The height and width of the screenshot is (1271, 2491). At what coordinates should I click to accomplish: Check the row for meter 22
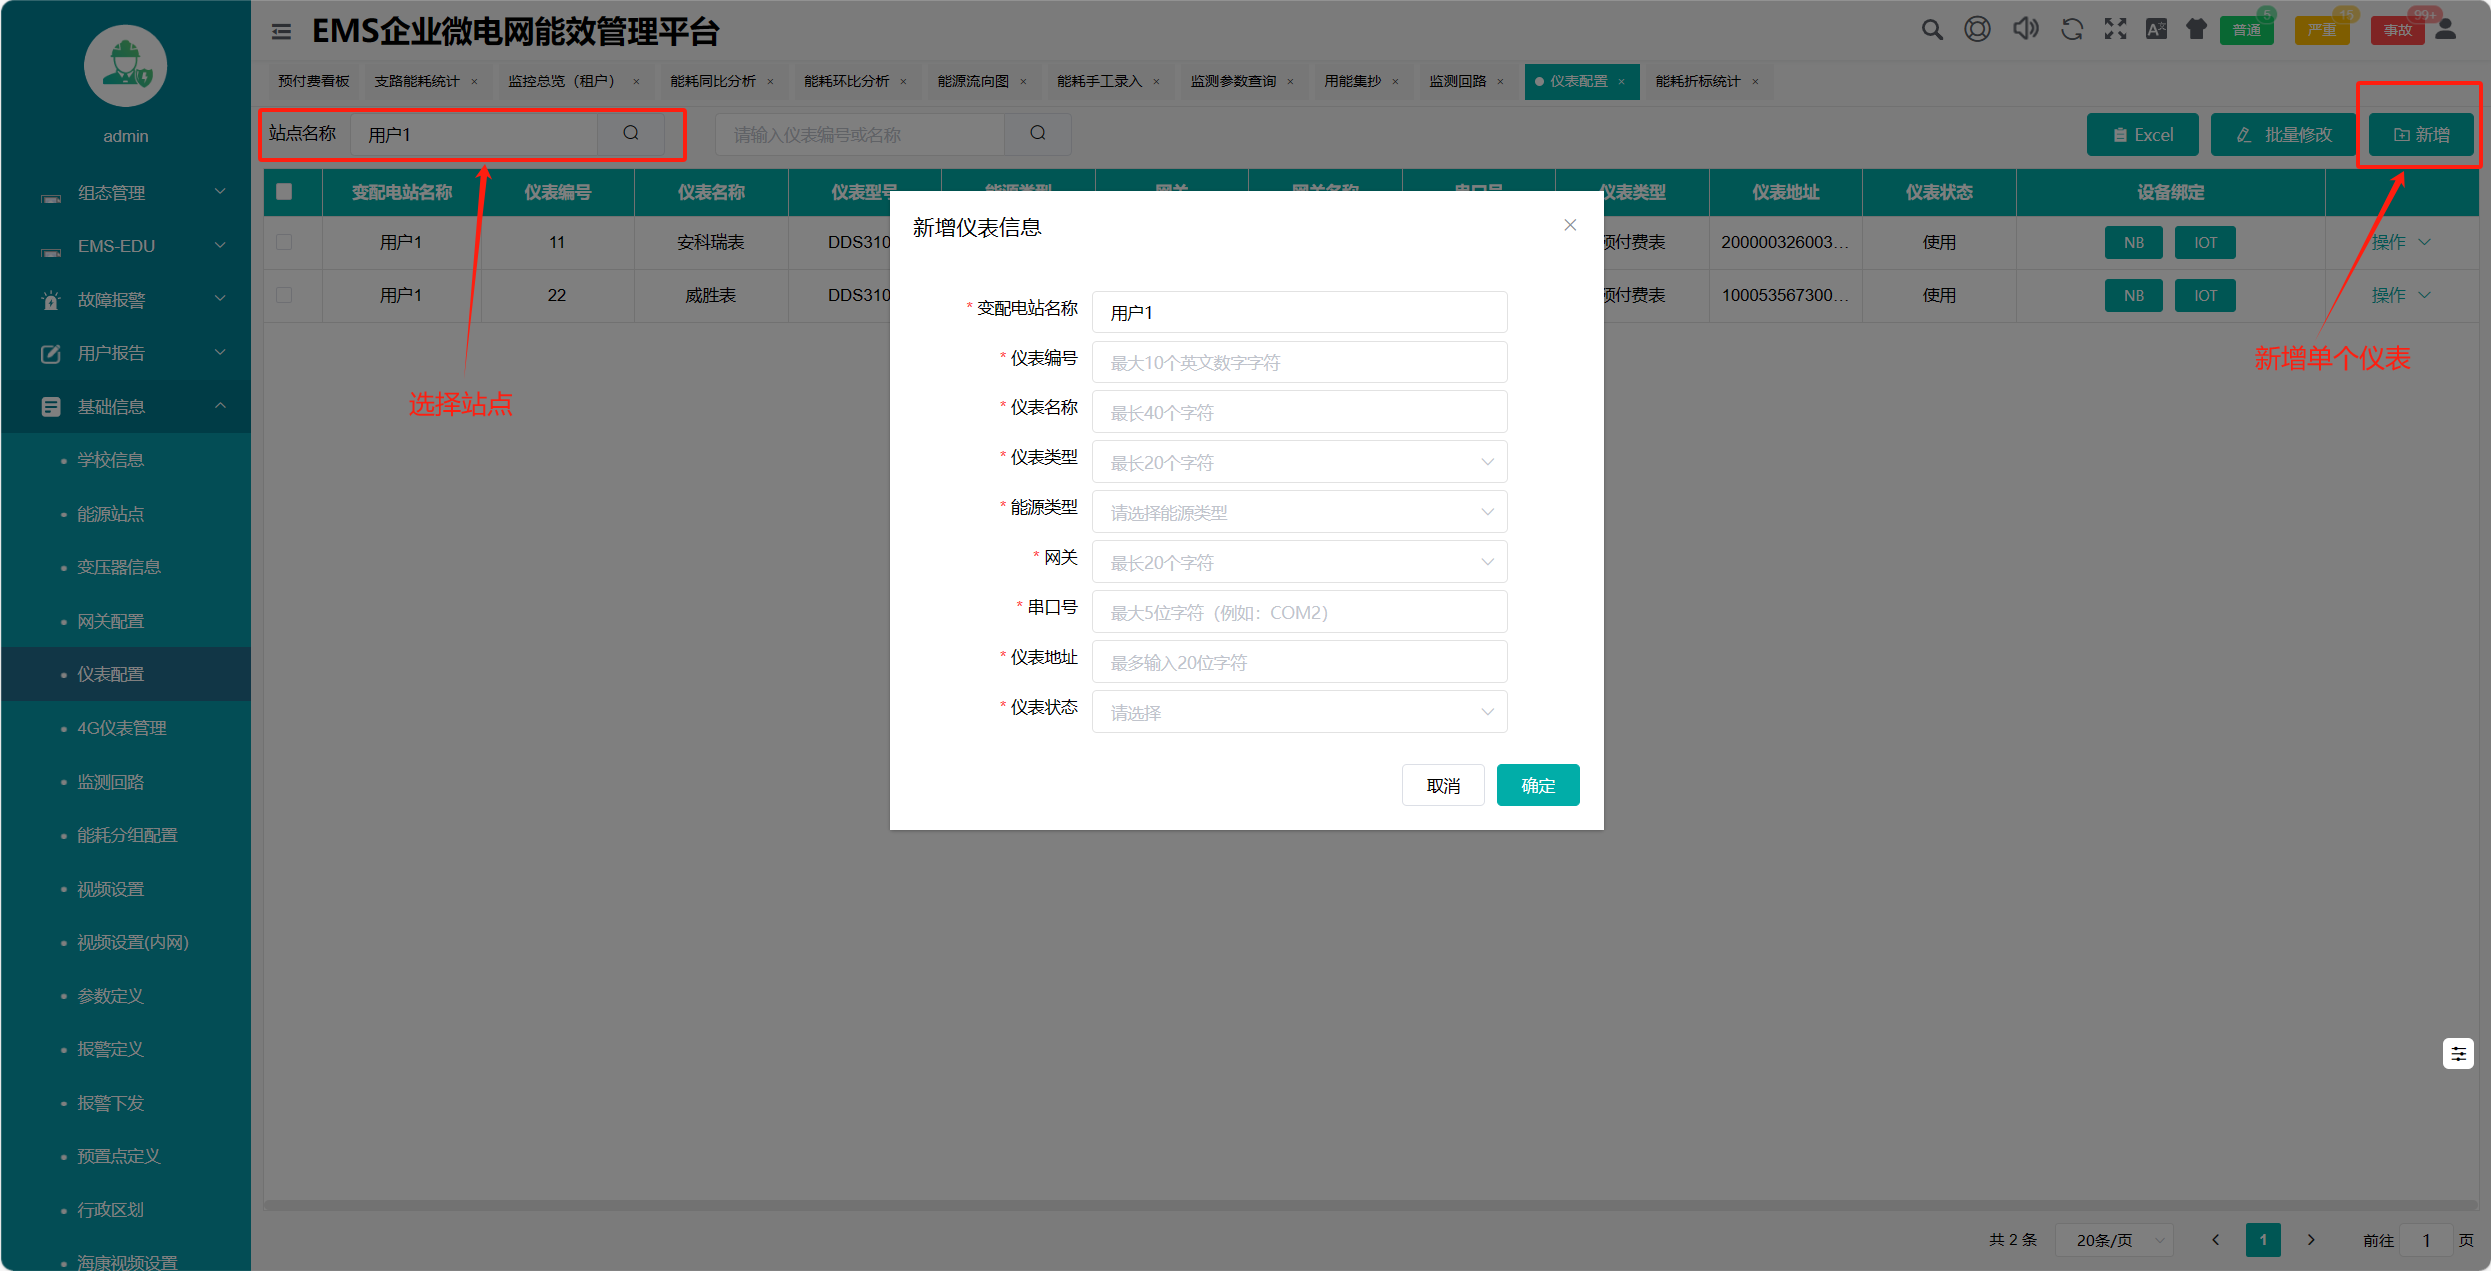pos(284,295)
